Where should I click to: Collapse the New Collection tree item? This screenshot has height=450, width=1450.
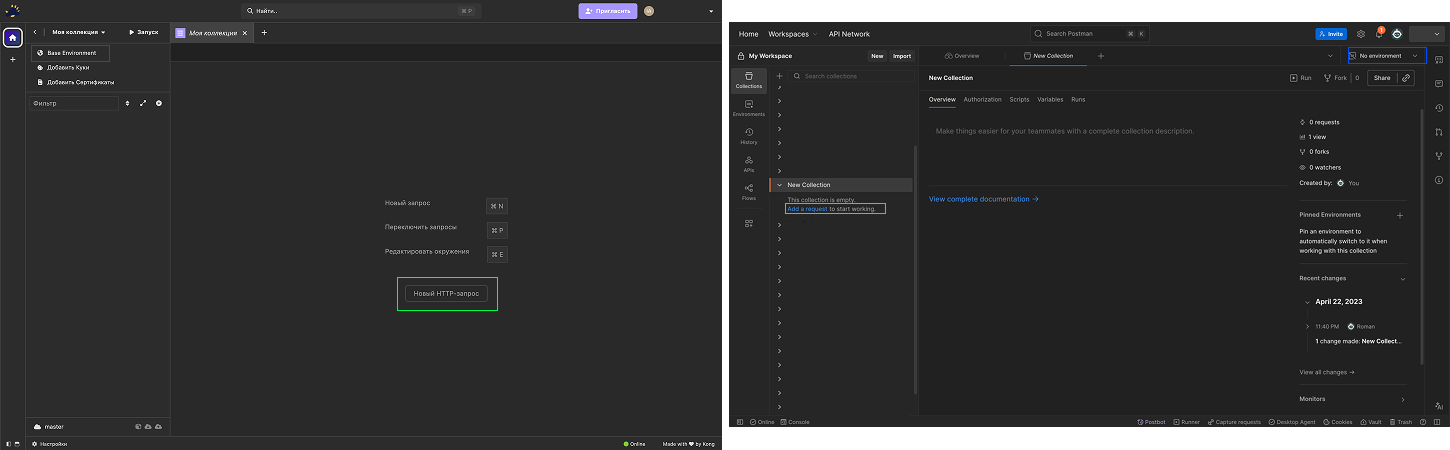[x=779, y=185]
